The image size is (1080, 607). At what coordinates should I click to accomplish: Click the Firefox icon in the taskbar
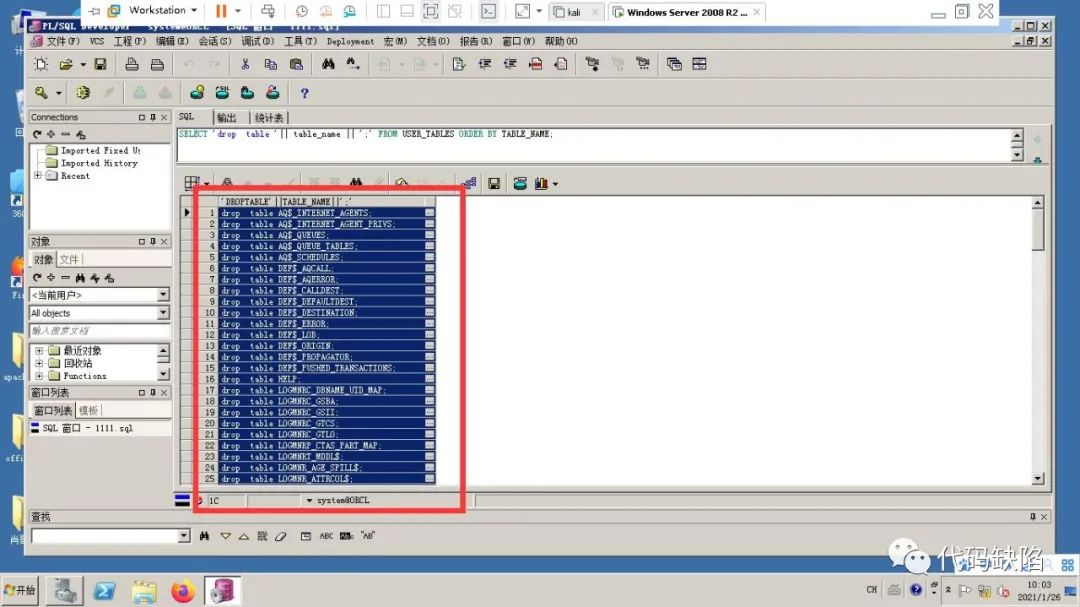click(182, 591)
